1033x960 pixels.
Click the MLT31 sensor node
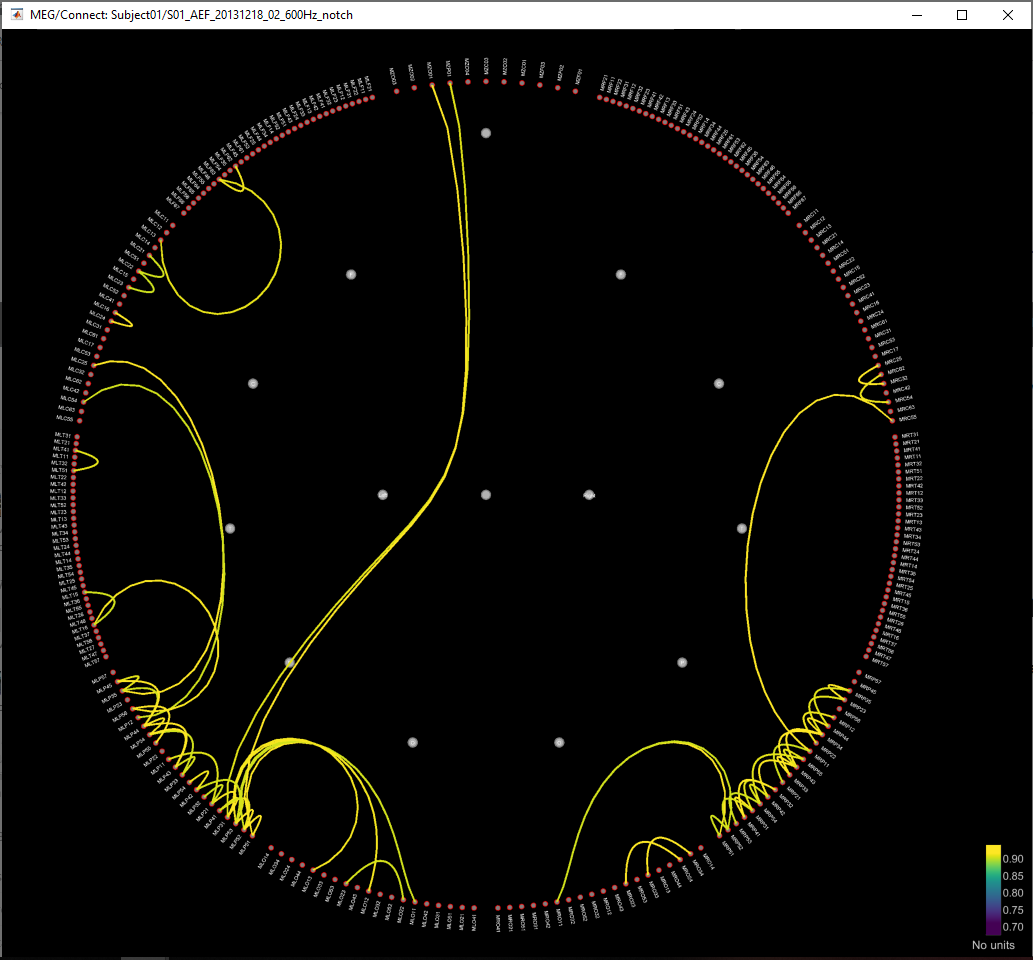[x=78, y=436]
